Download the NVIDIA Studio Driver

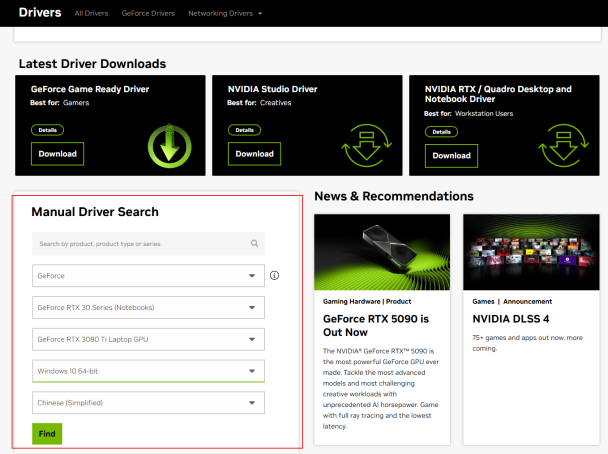click(254, 154)
